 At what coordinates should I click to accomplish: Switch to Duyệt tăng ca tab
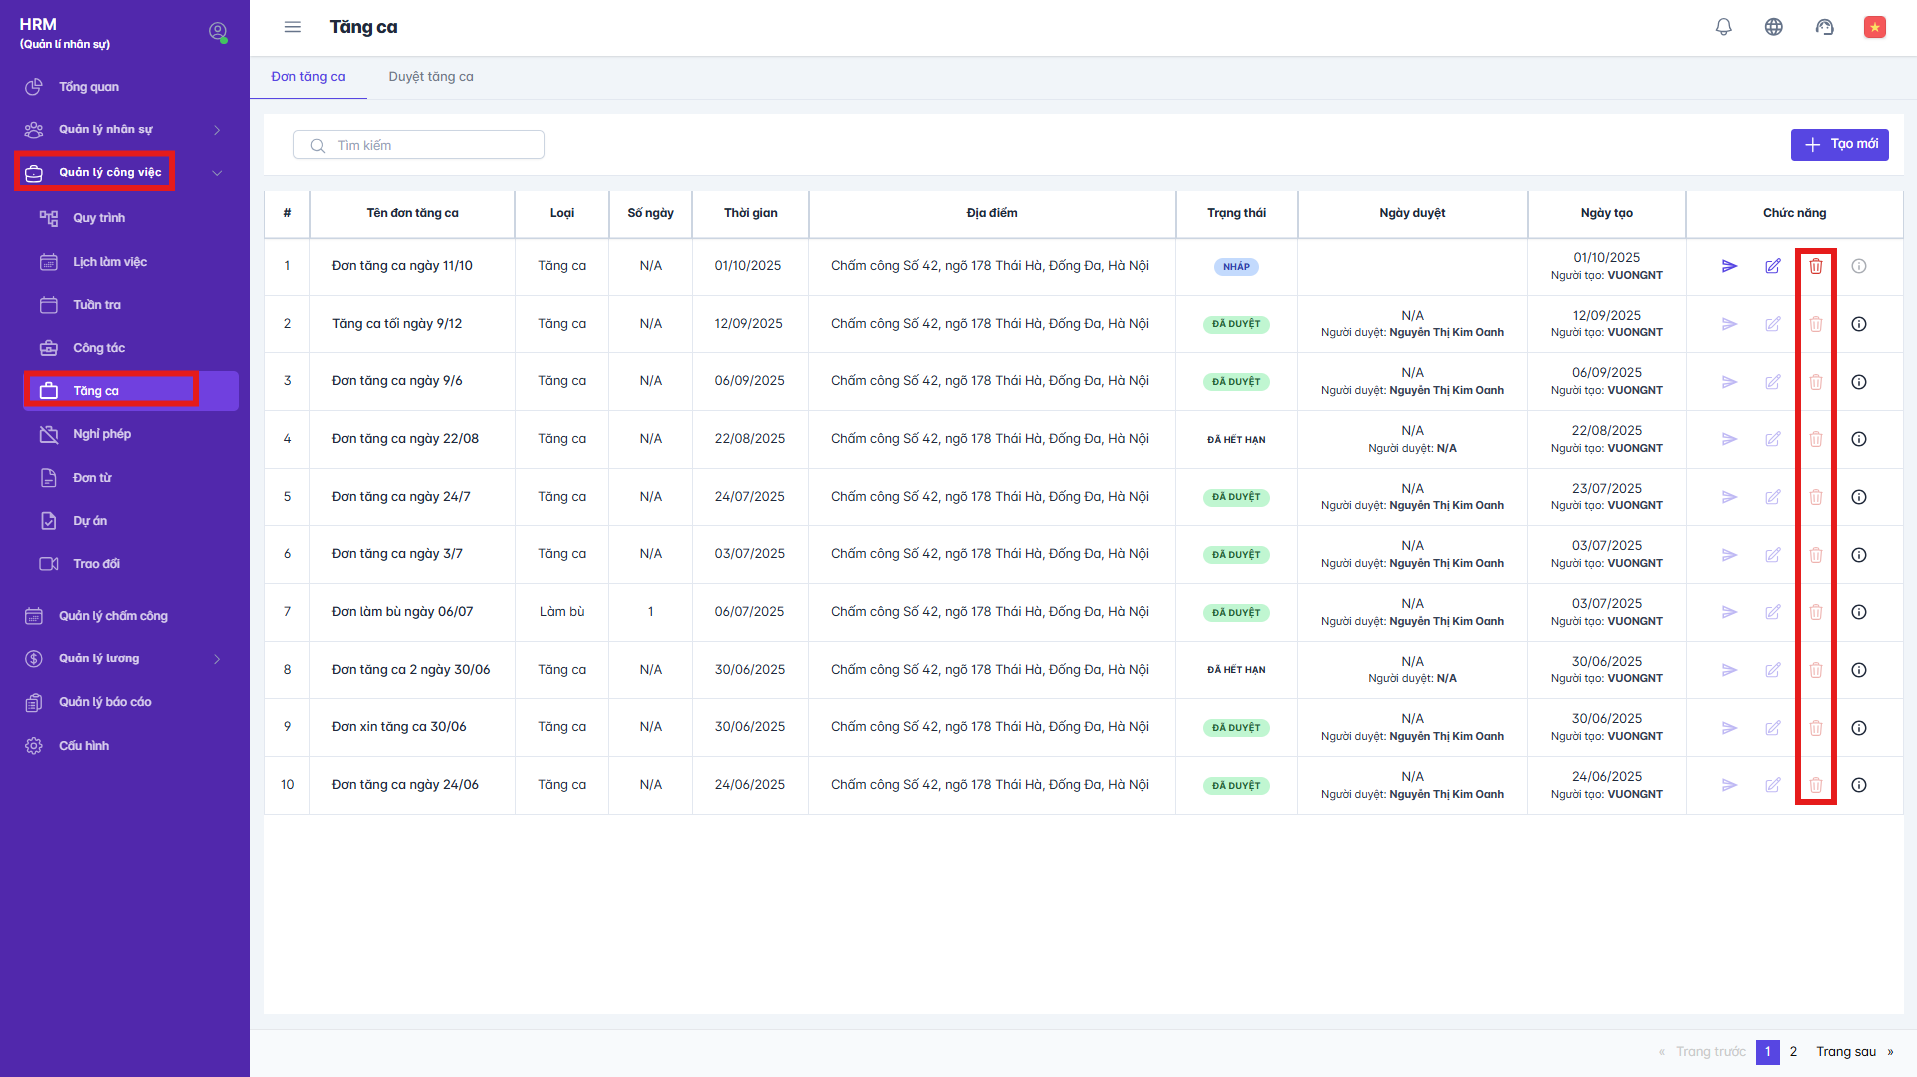[x=430, y=77]
